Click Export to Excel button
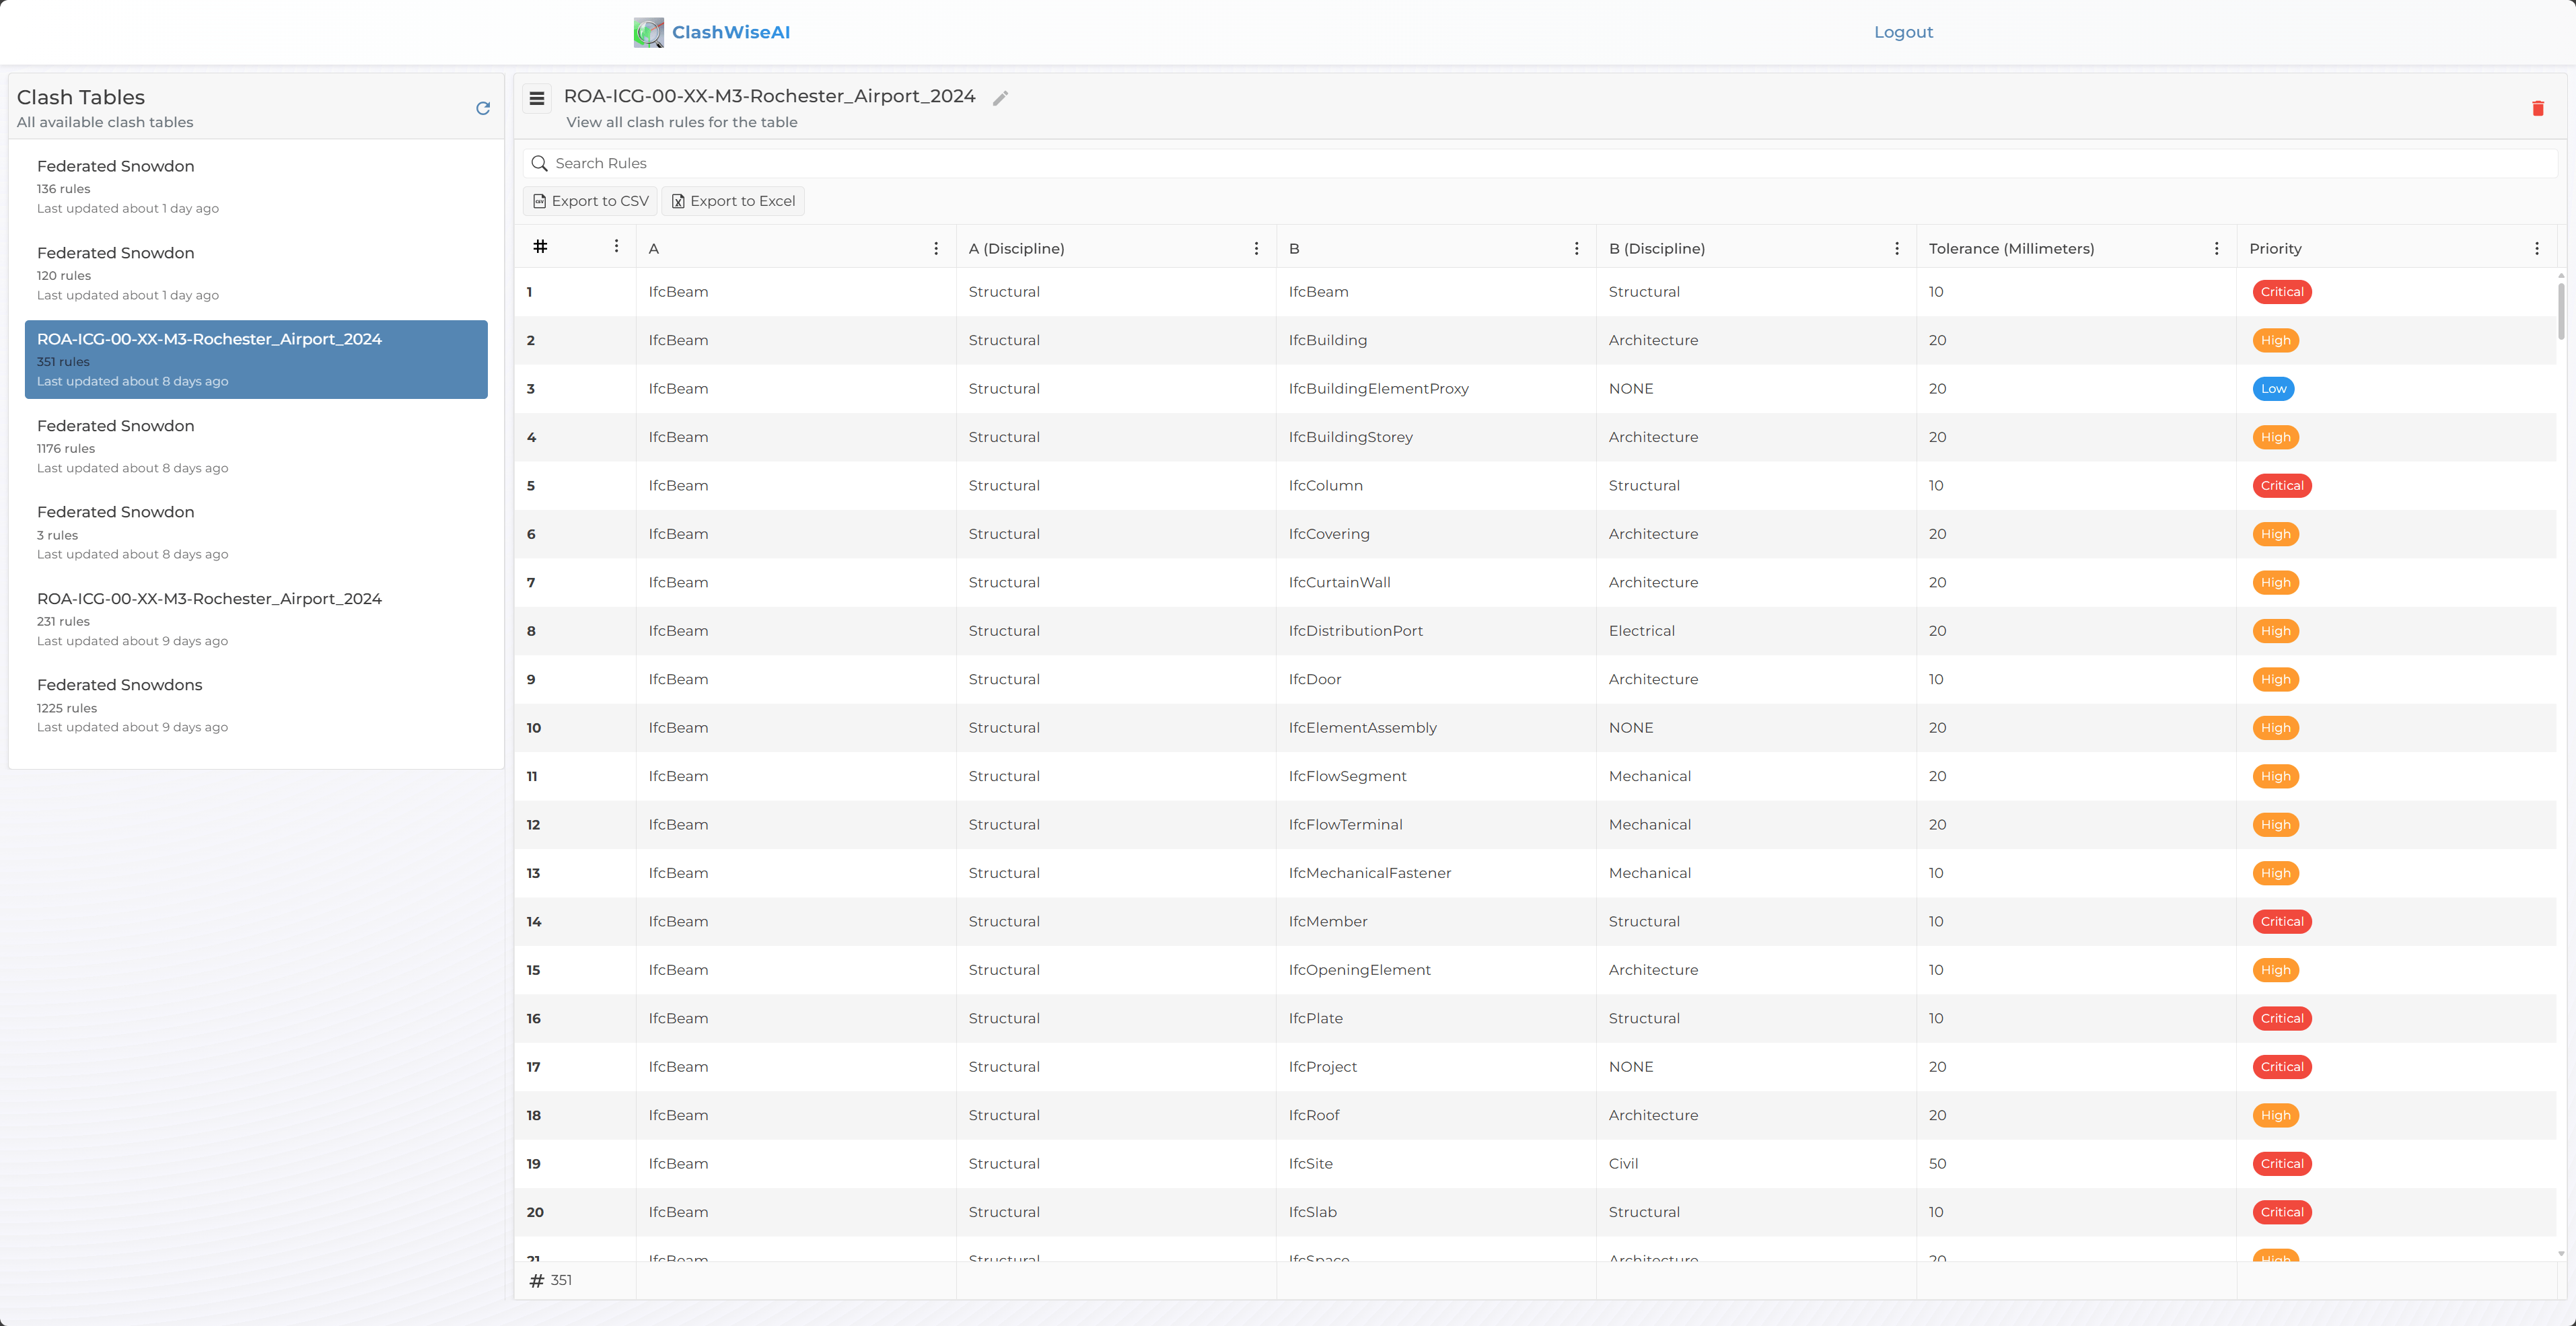The height and width of the screenshot is (1326, 2576). pyautogui.click(x=733, y=201)
